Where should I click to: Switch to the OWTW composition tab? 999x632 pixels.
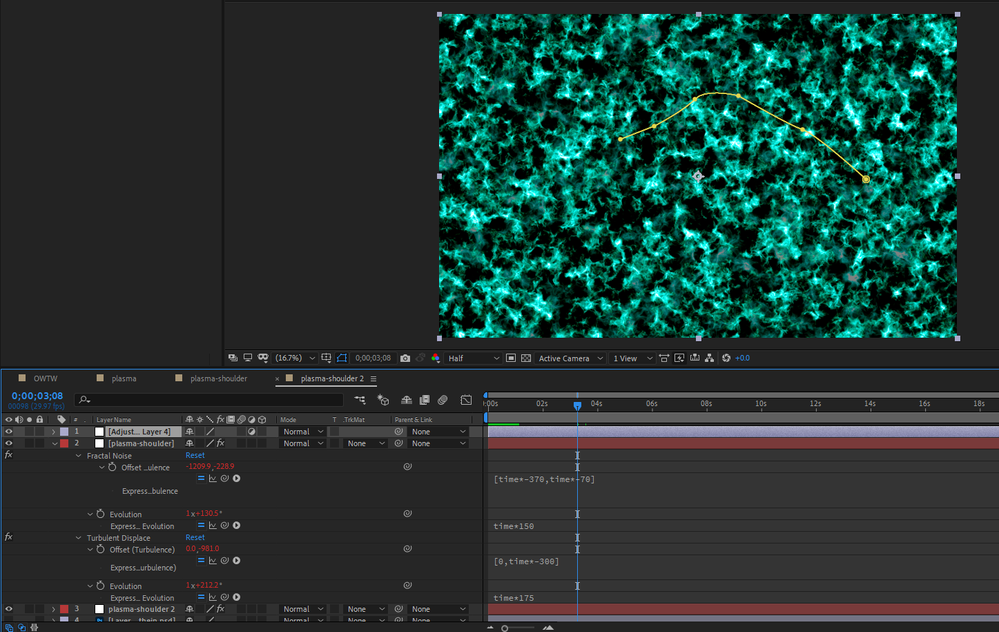[x=46, y=379]
